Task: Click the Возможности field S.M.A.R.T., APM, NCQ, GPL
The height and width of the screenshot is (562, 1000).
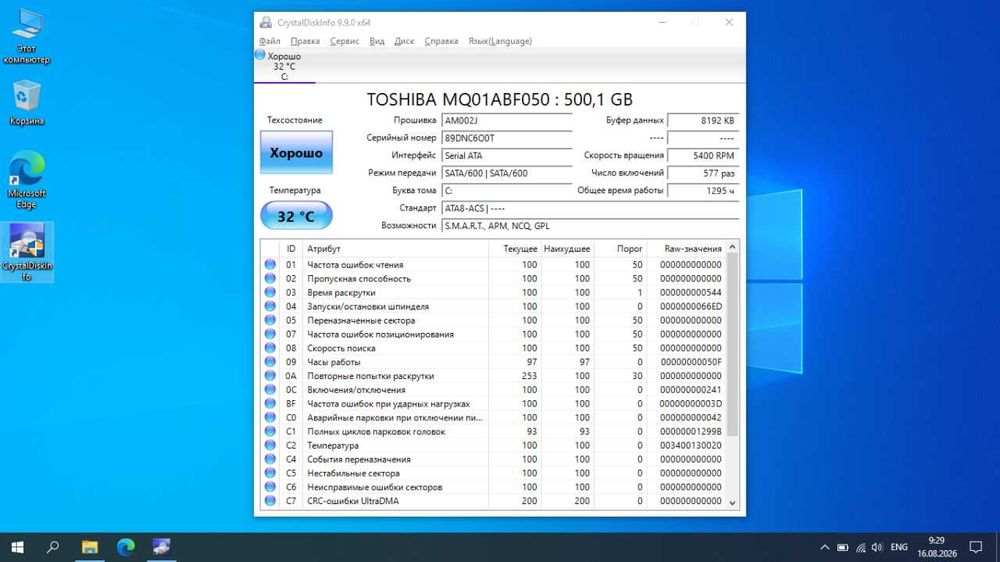Action: pos(590,226)
